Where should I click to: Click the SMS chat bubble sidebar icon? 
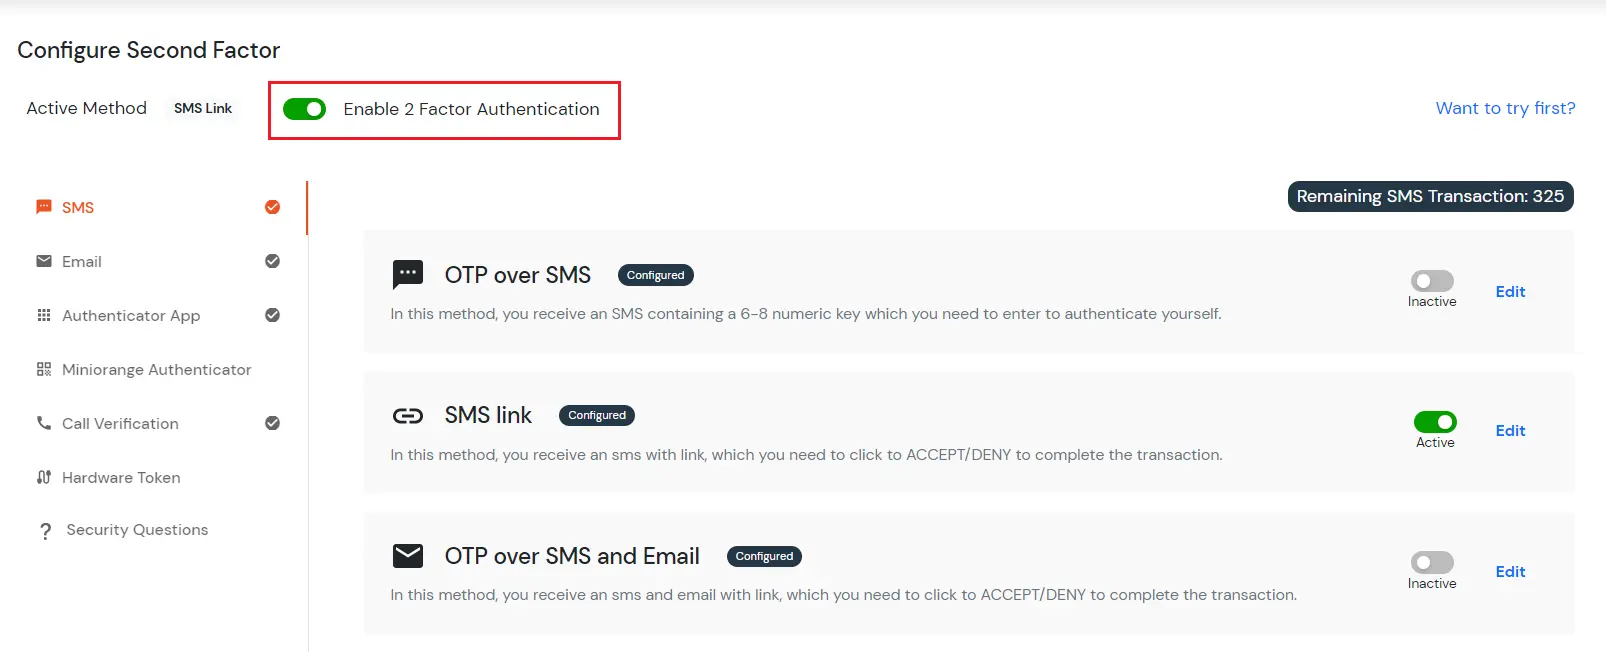point(44,207)
